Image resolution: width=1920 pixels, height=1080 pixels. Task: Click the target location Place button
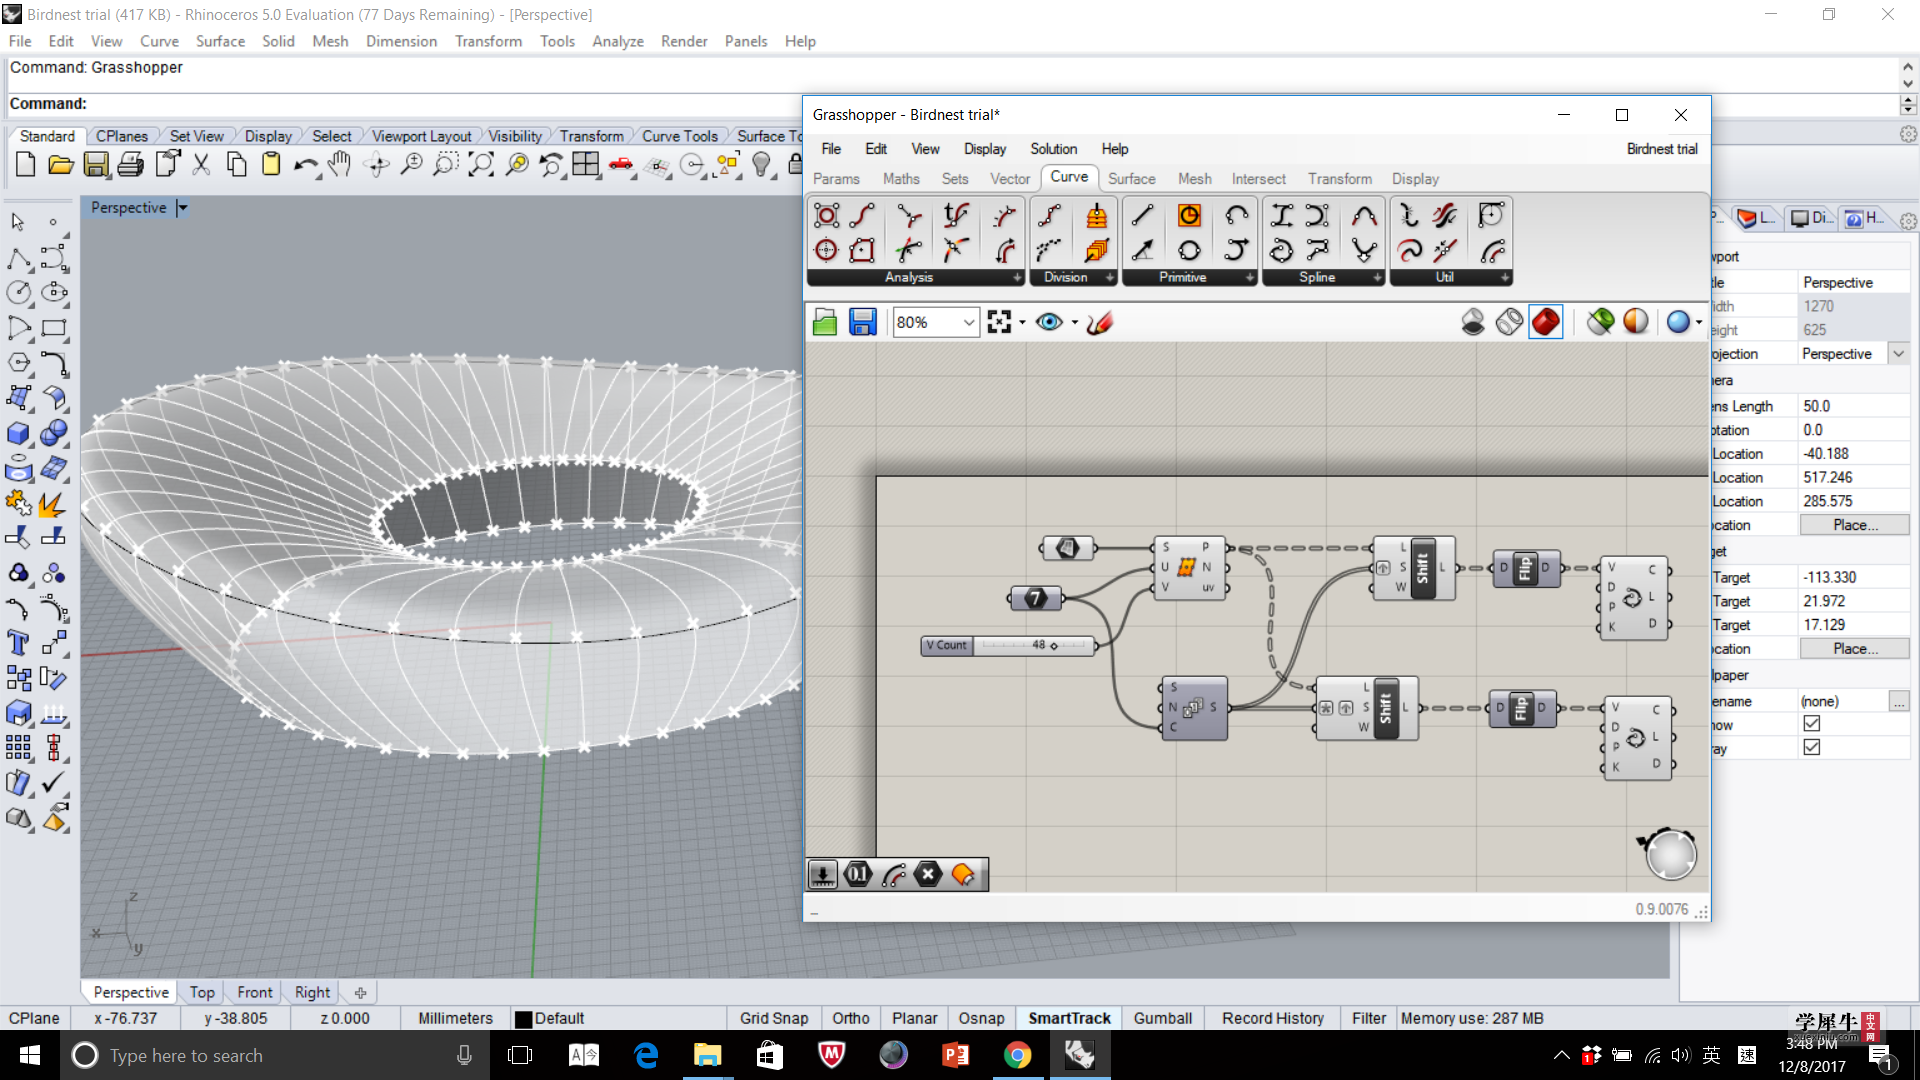click(1854, 649)
